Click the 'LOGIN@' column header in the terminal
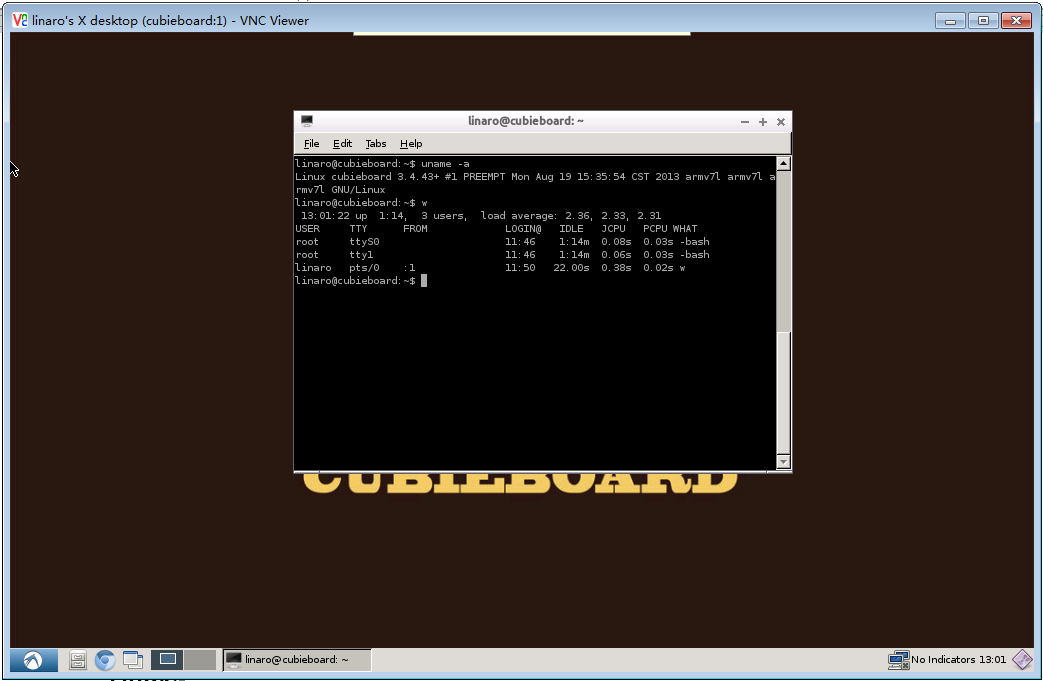1043x681 pixels. tap(523, 229)
